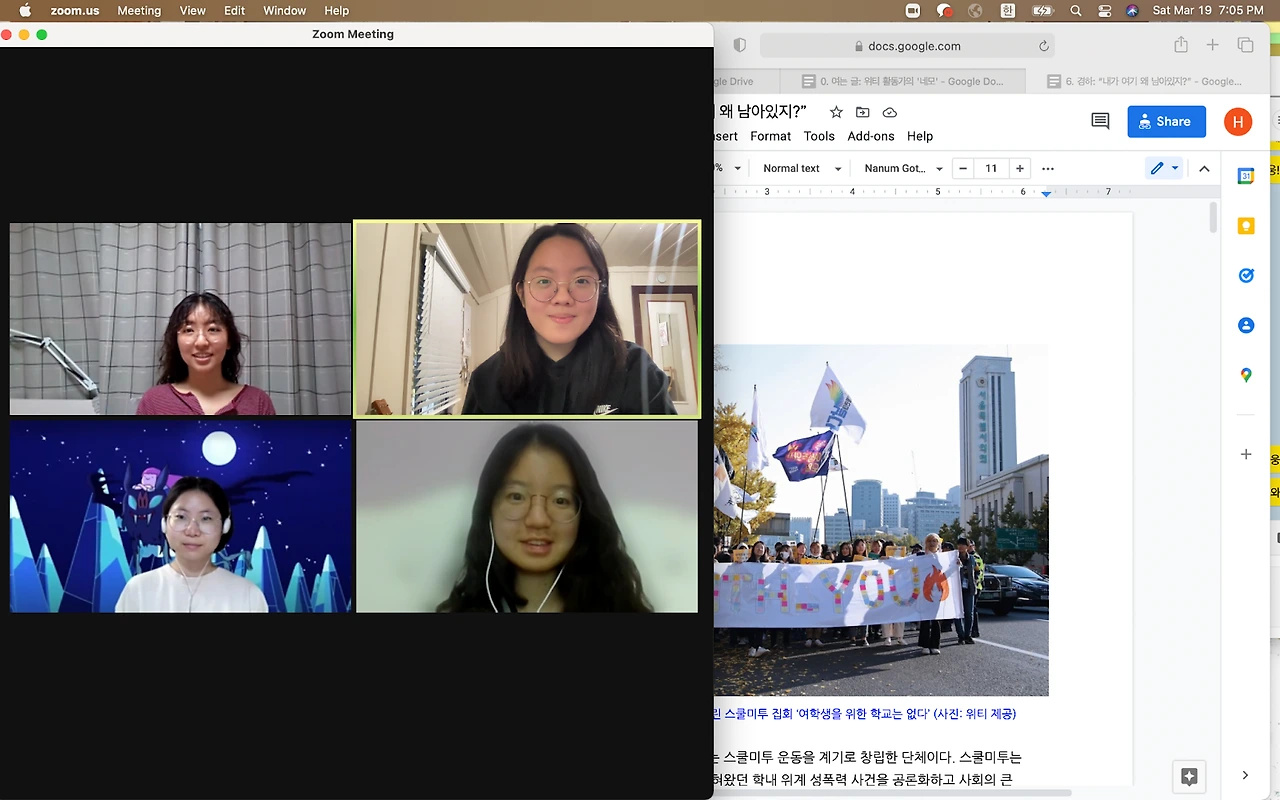Click the KakaoTalk menu bar icon
Screen dimensions: 1280x800
coord(944,11)
